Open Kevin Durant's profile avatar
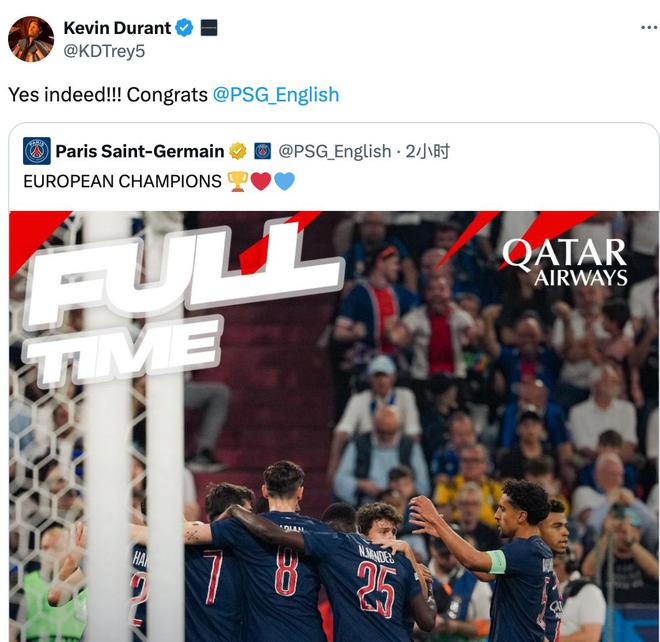 (x=31, y=39)
